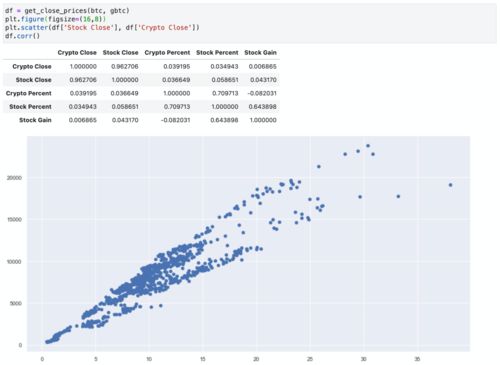Click the rightmost scatter point near x=38
The height and width of the screenshot is (365, 500).
[451, 185]
